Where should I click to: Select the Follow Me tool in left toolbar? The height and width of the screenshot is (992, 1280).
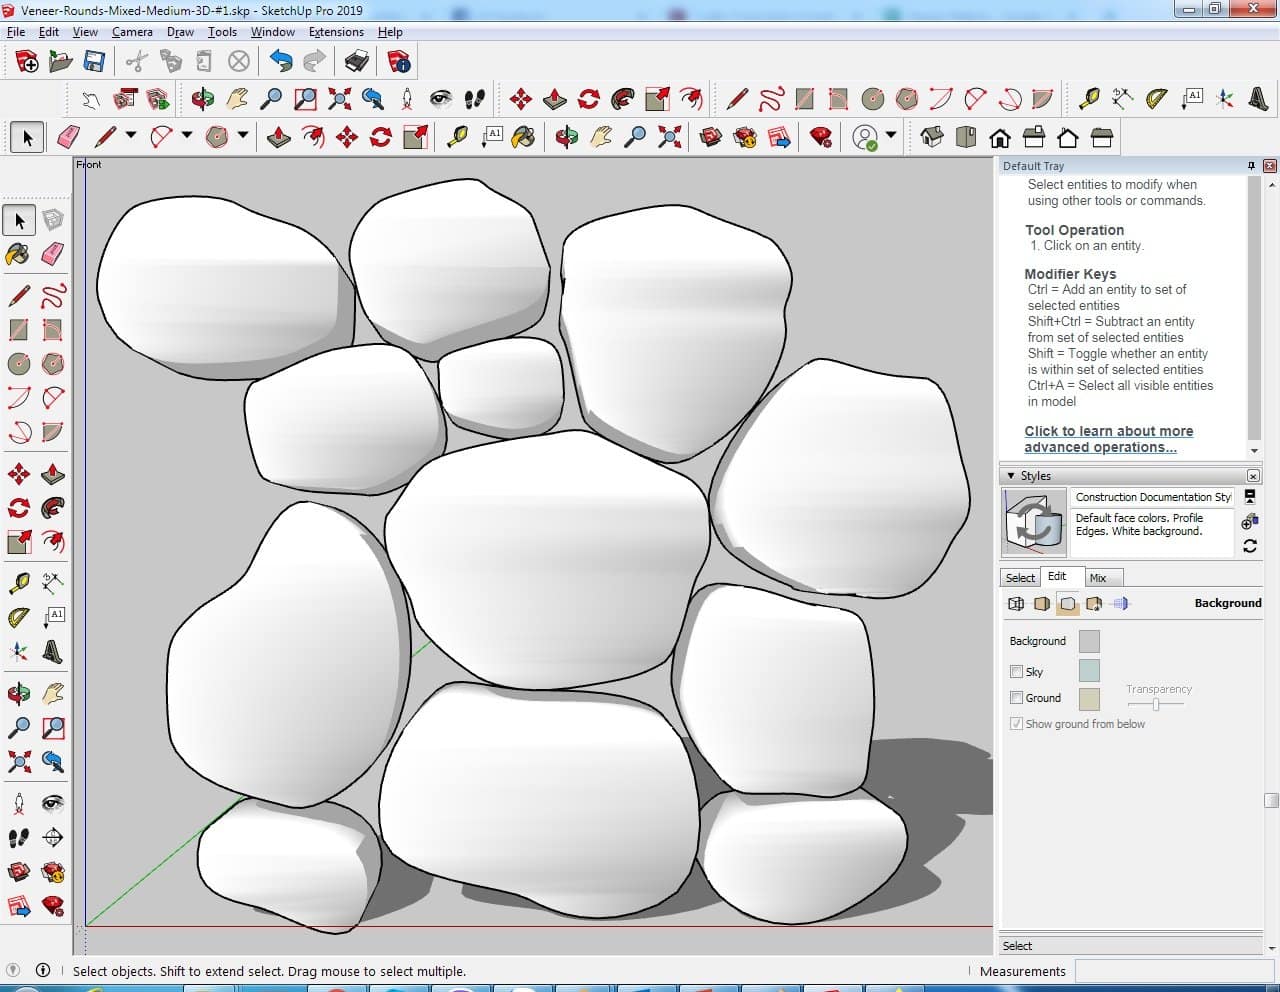(x=53, y=508)
